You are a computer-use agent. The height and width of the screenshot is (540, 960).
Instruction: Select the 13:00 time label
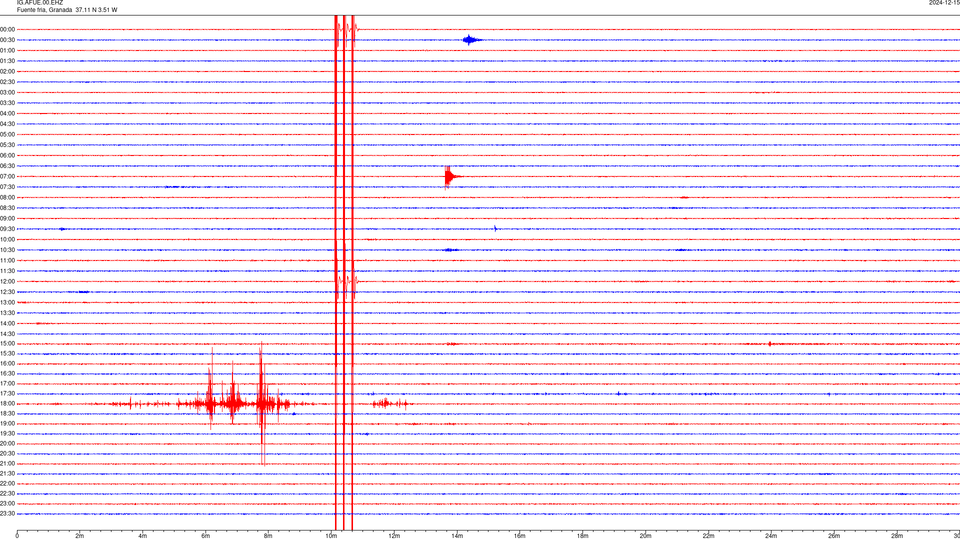coord(8,302)
